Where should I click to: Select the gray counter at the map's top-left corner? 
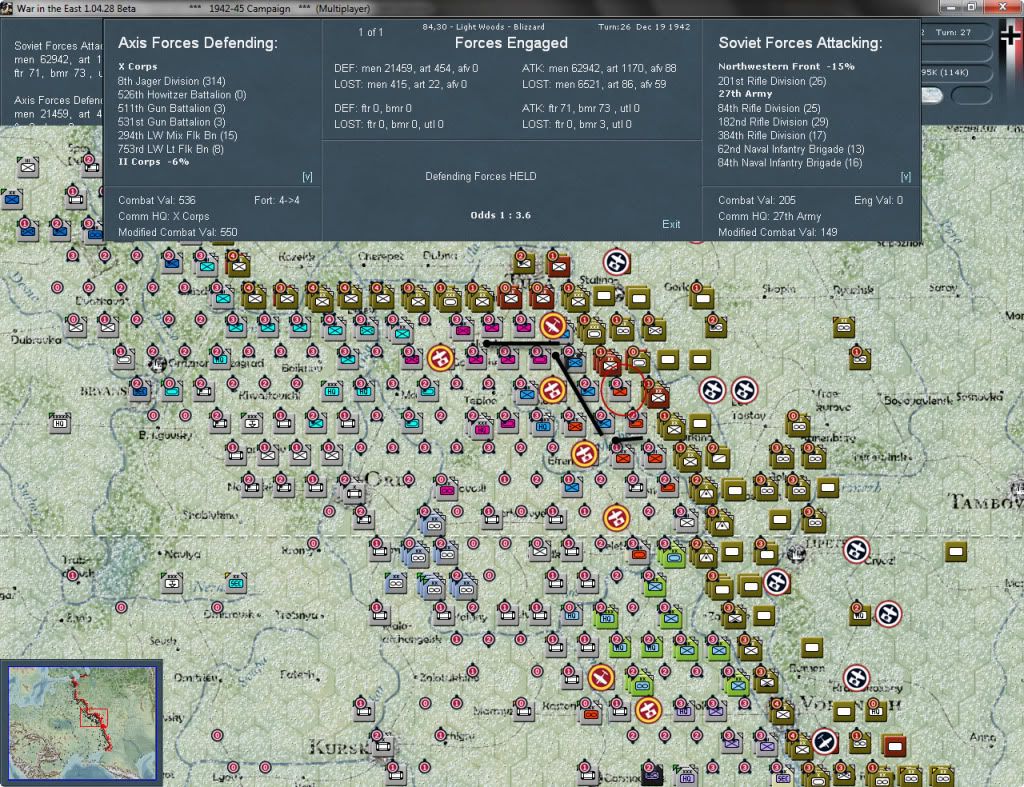point(27,167)
